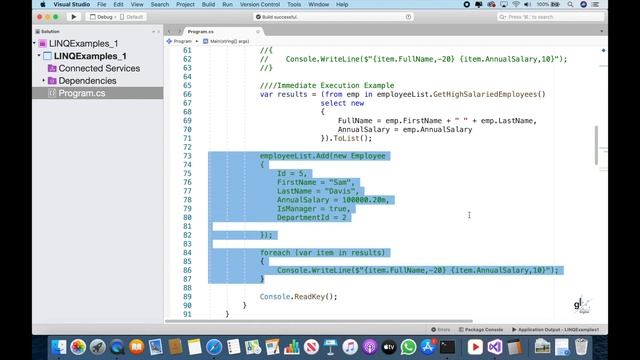640x360 pixels.
Task: Click line number 66 in the gutter
Action: pos(187,94)
